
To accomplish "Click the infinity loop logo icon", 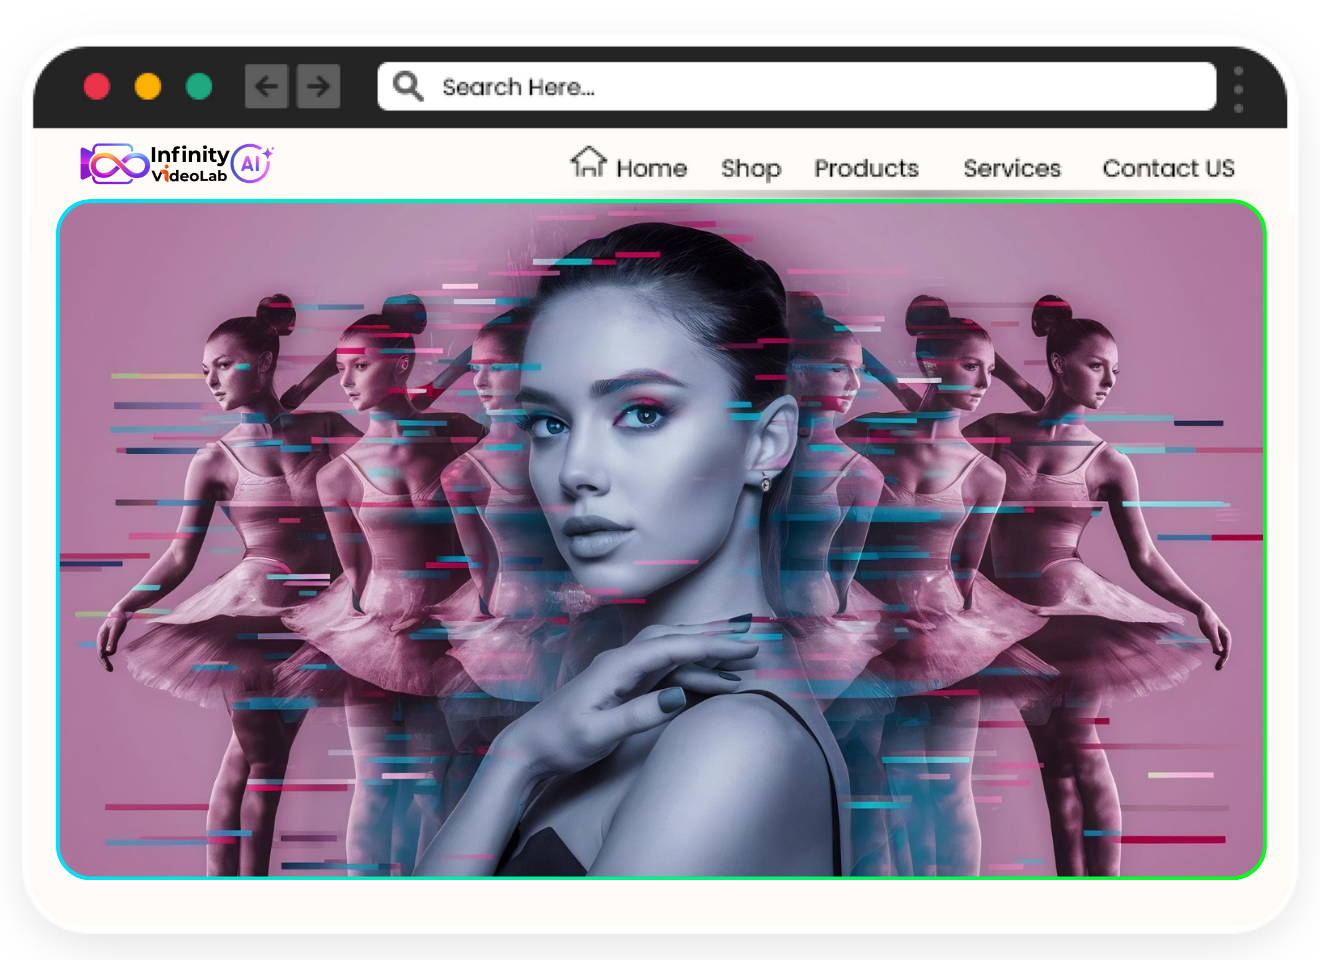I will pyautogui.click(x=114, y=164).
